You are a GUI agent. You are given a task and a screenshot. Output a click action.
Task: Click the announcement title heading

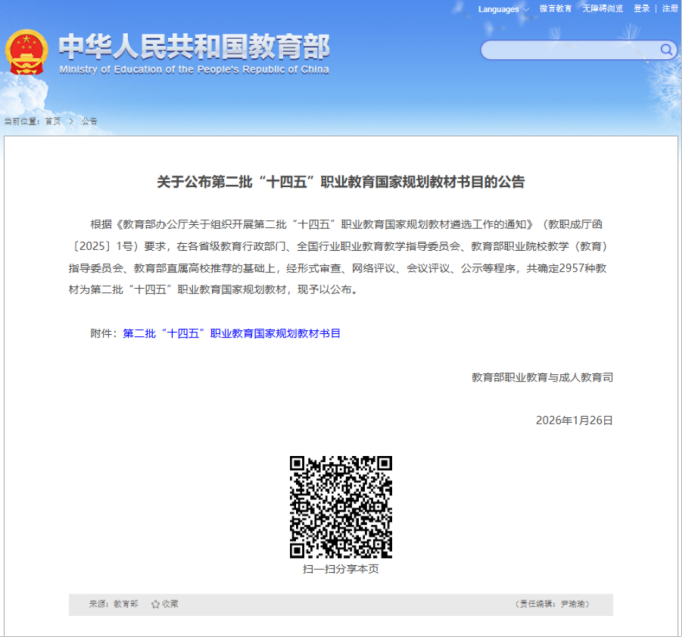341,182
